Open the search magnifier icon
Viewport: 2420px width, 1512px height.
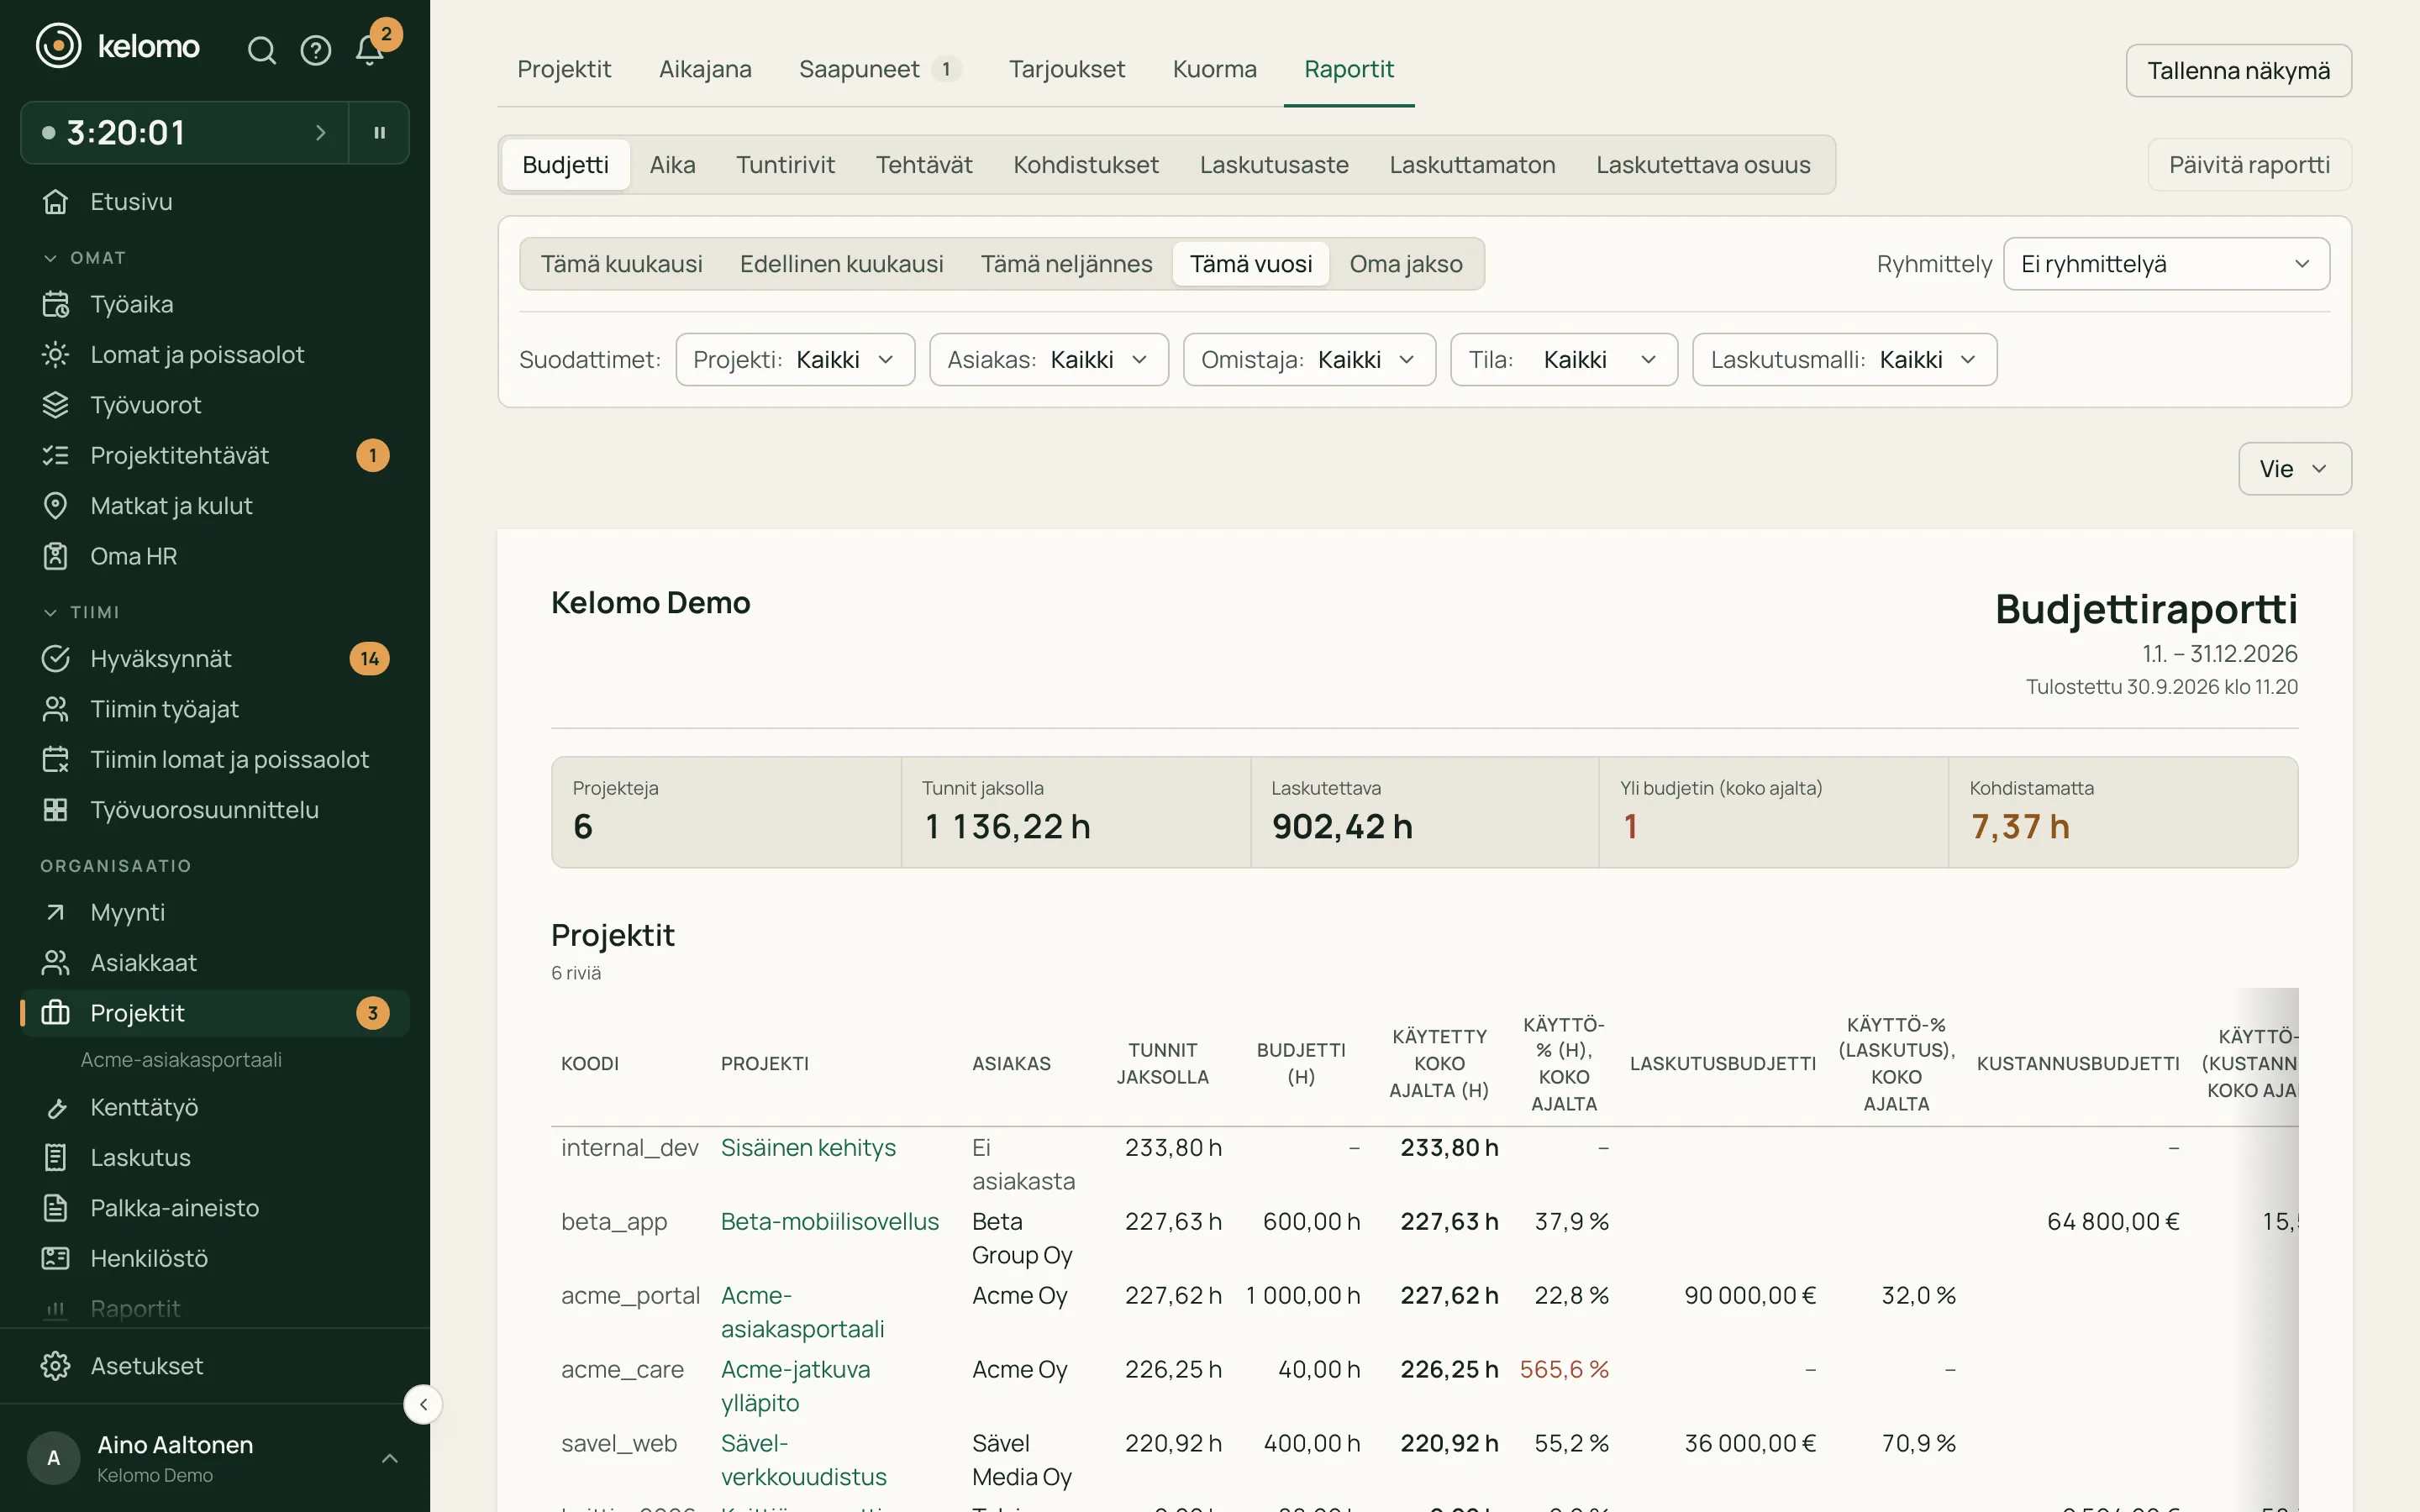click(261, 50)
